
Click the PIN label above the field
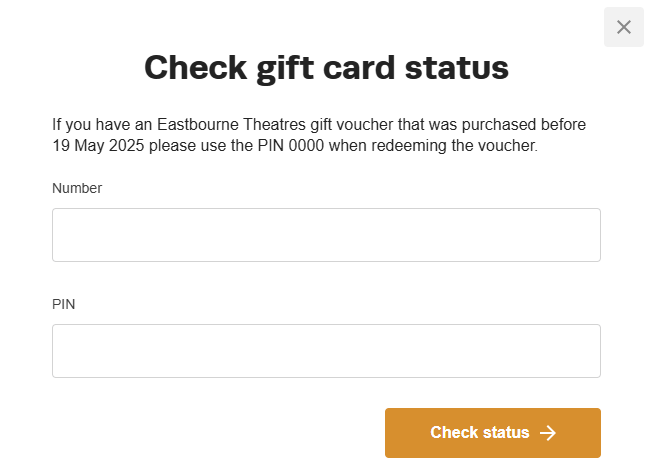point(64,304)
